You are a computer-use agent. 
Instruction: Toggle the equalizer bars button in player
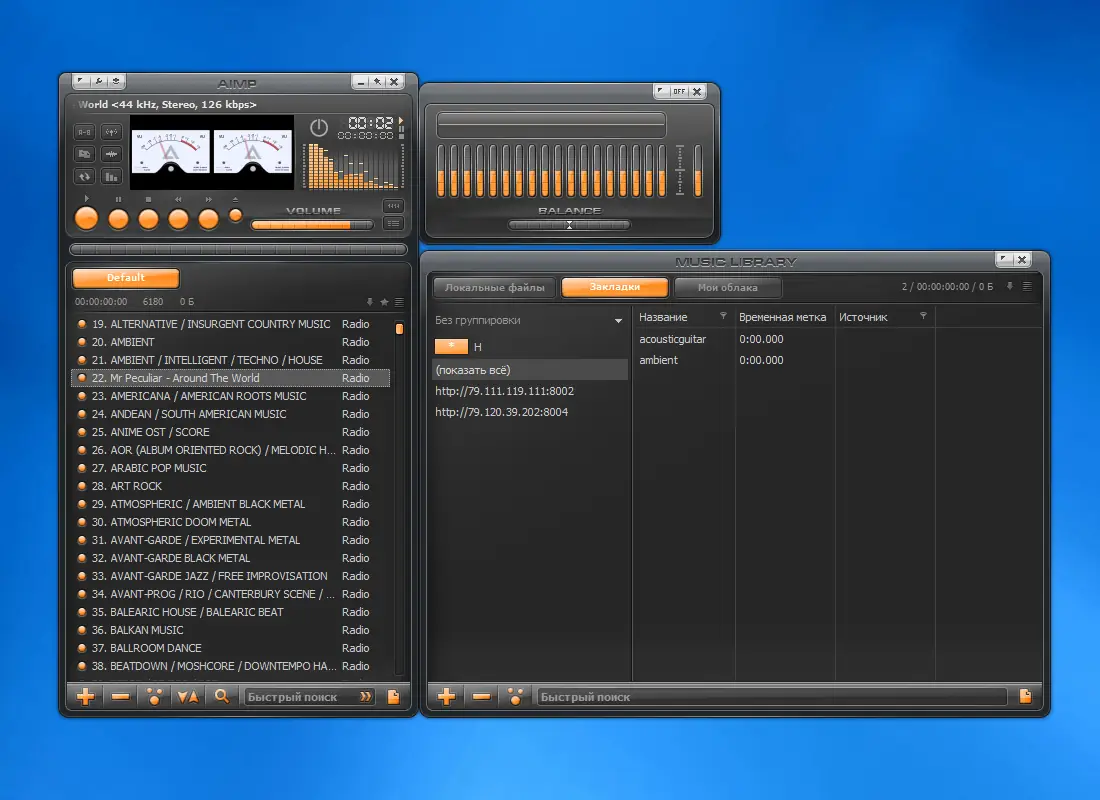111,177
